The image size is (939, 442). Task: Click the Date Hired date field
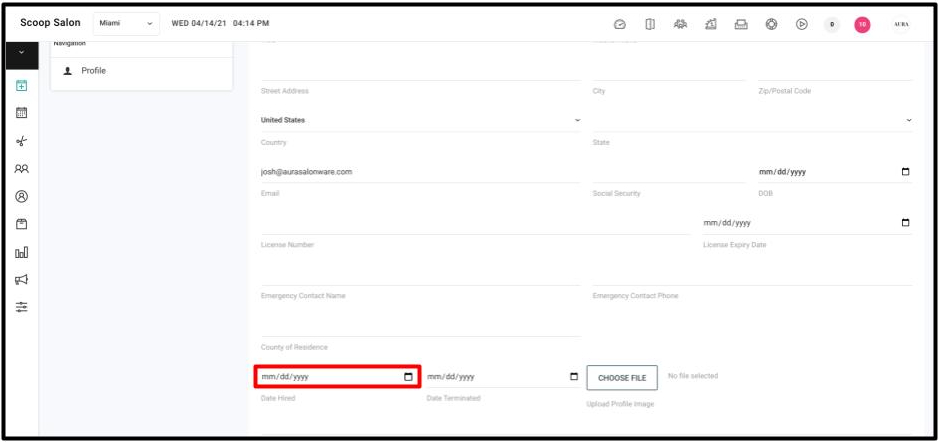[x=337, y=377]
